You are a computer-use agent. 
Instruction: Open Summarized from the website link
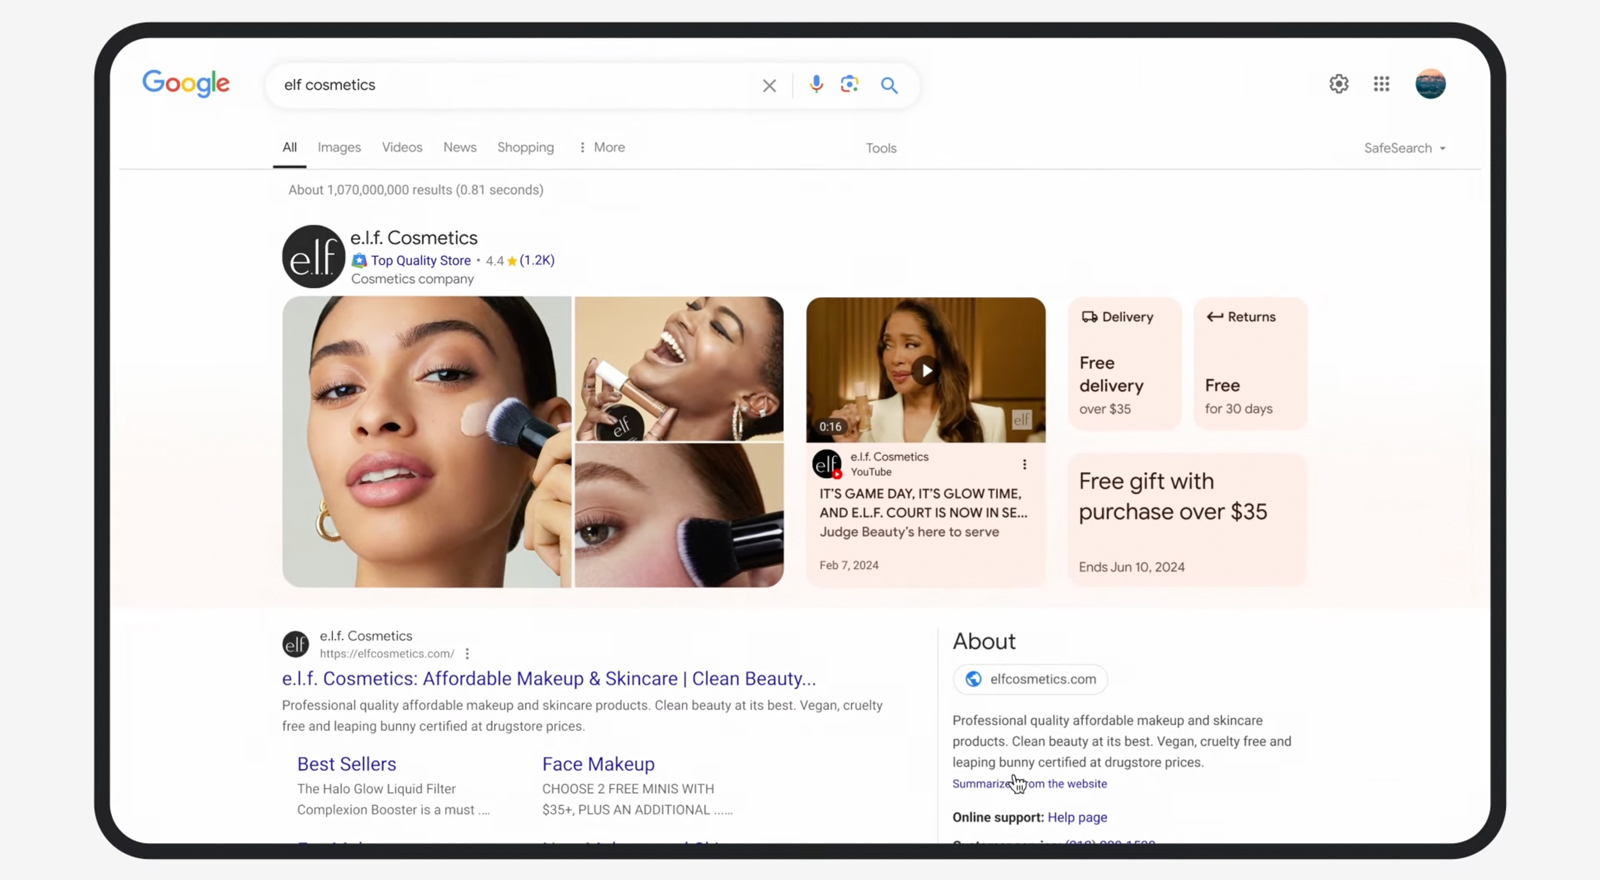(x=1030, y=784)
